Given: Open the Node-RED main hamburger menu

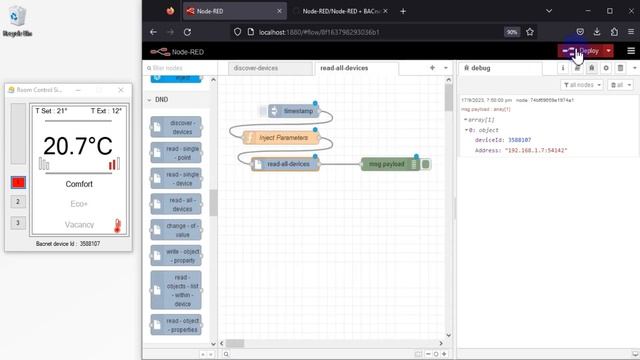Looking at the screenshot, I should pos(631,51).
